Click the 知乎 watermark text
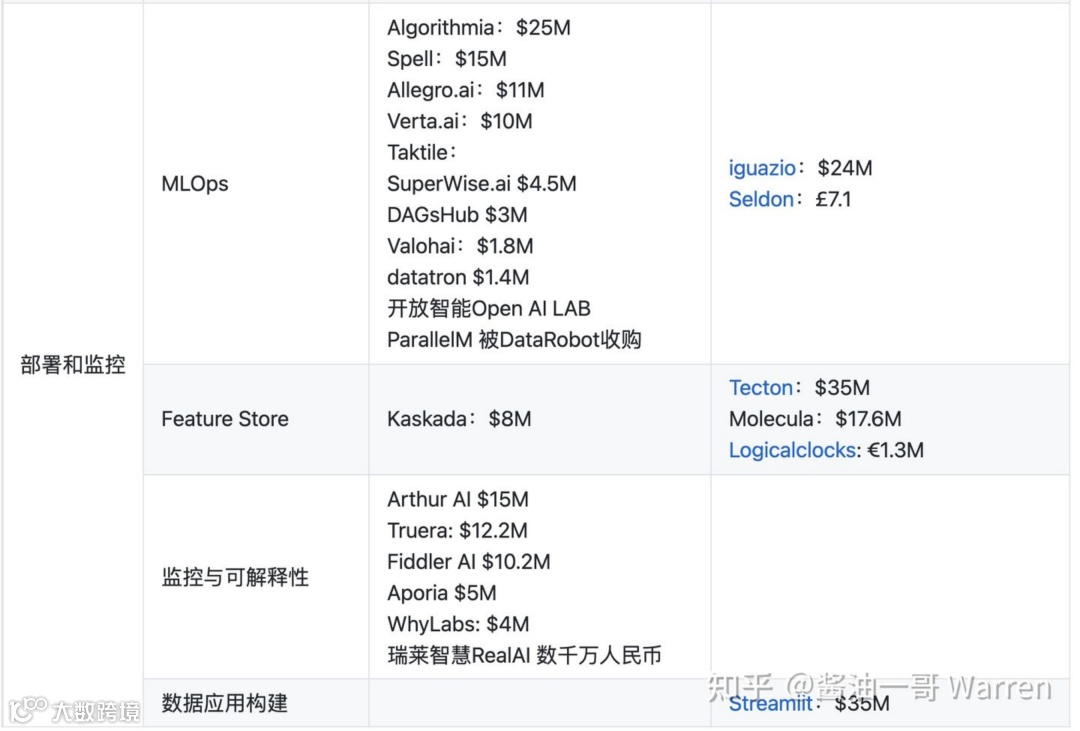The width and height of the screenshot is (1080, 731). [x=740, y=688]
